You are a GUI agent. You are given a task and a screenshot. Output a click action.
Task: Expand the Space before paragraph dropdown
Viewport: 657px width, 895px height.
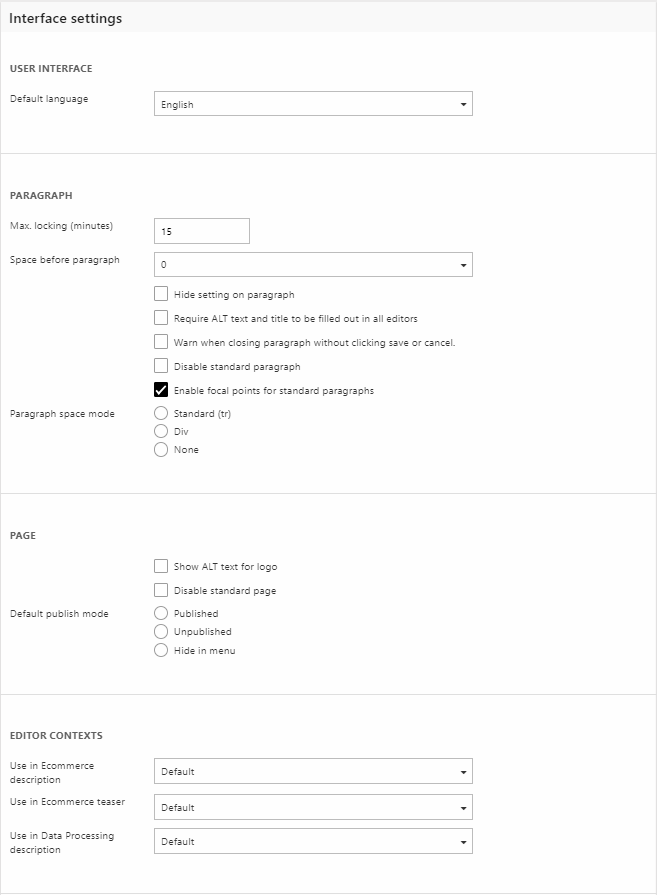(x=313, y=265)
